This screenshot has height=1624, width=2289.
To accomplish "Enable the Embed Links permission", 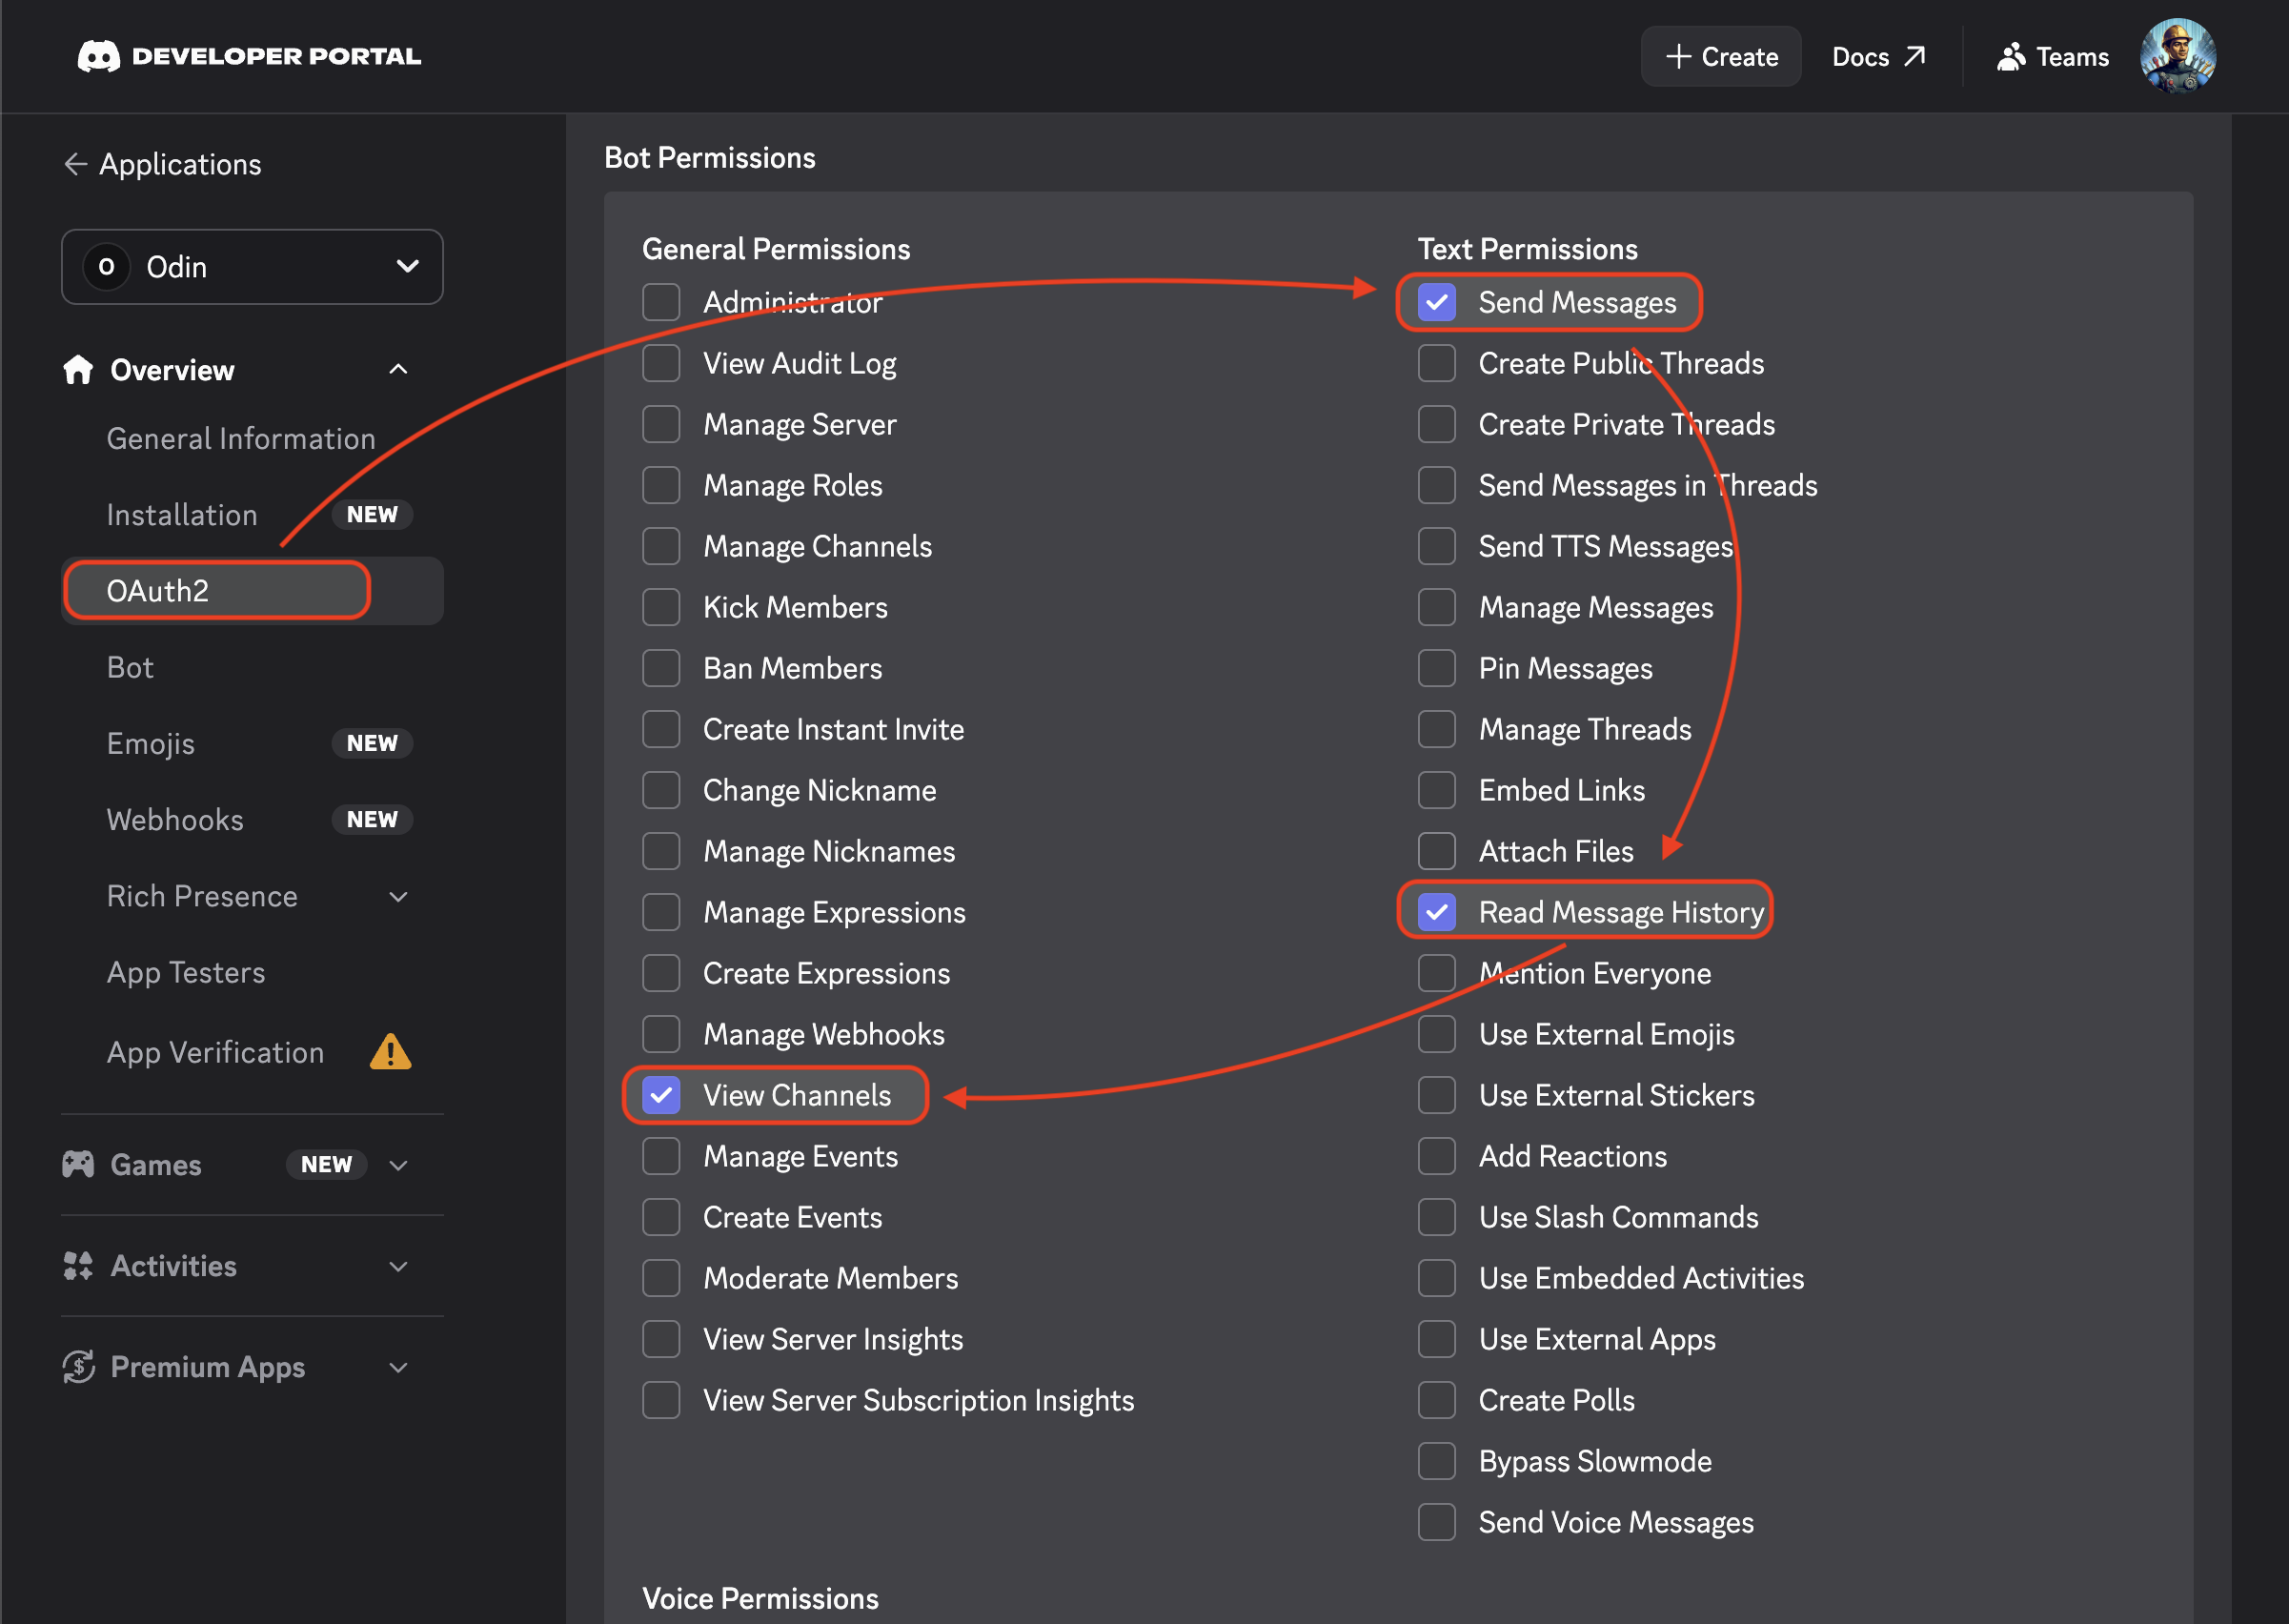I will 1436,790.
